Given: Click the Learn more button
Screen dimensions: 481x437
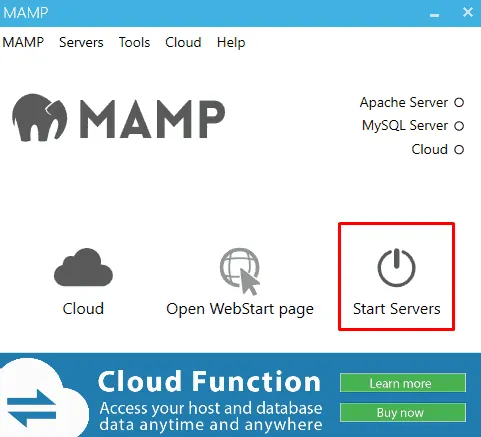Looking at the screenshot, I should (403, 383).
